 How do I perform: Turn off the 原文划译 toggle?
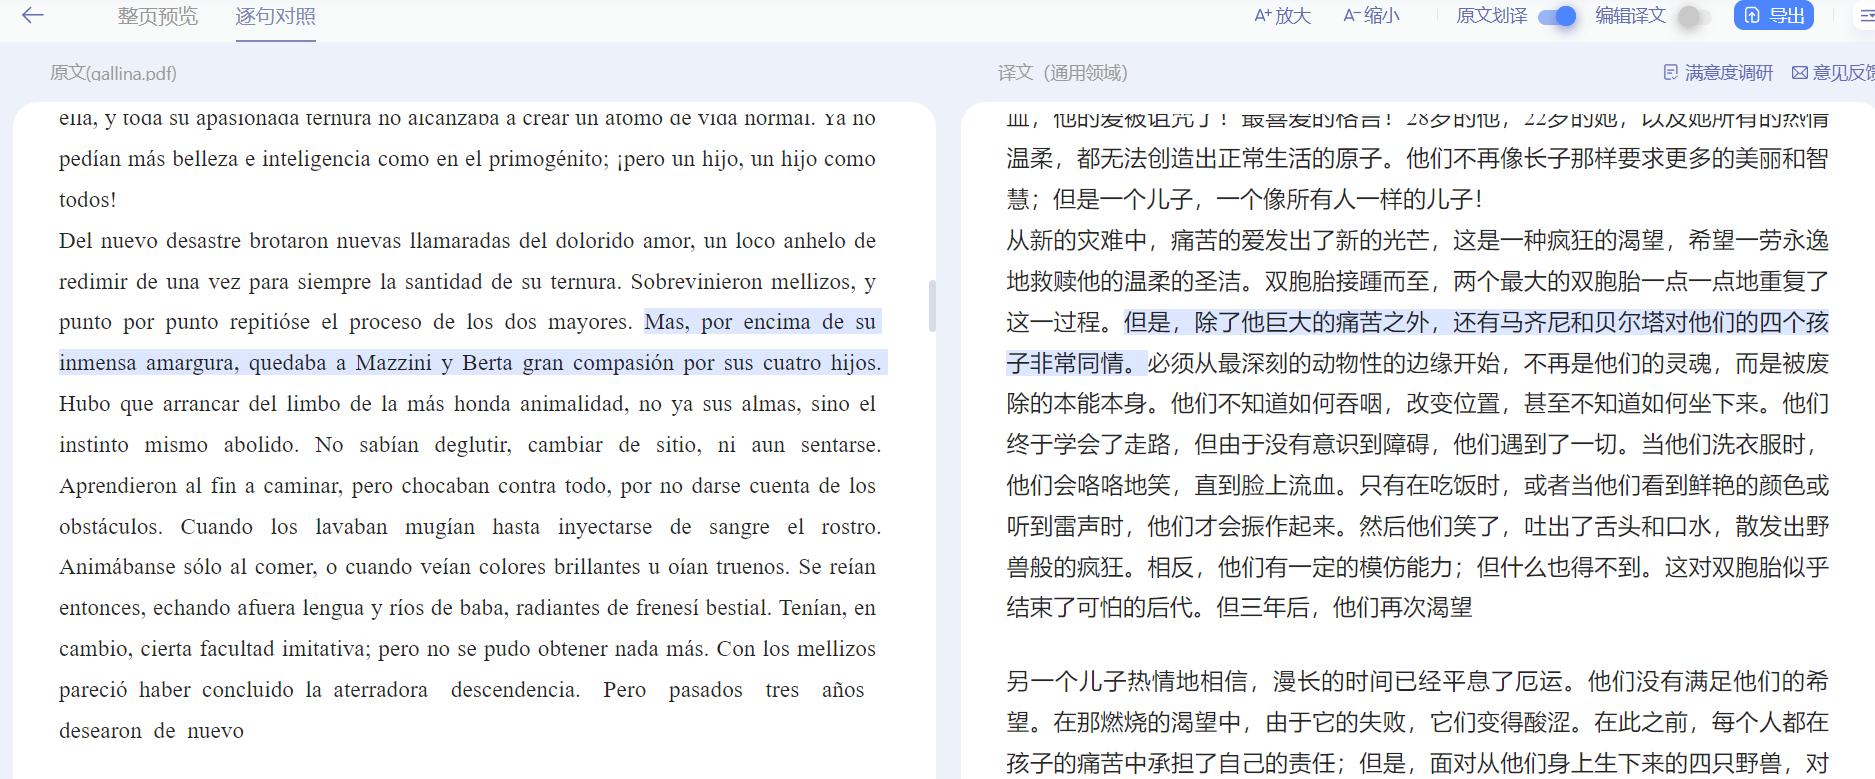pyautogui.click(x=1557, y=16)
